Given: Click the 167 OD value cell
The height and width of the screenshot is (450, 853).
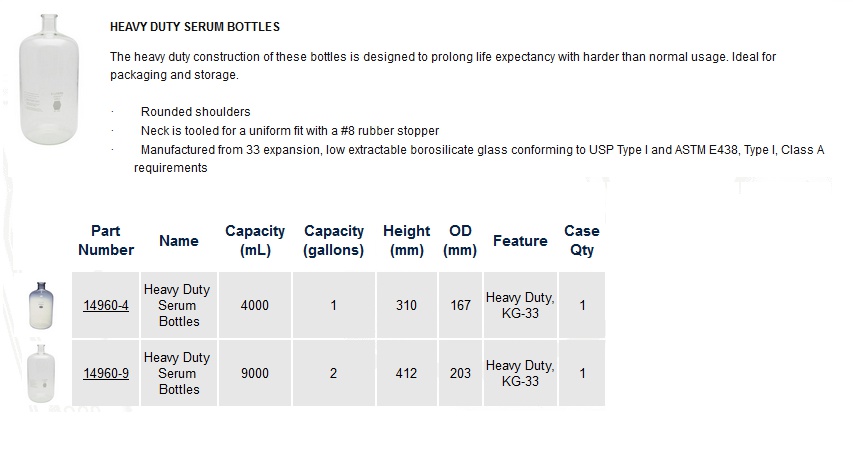Looking at the screenshot, I should pyautogui.click(x=460, y=305).
